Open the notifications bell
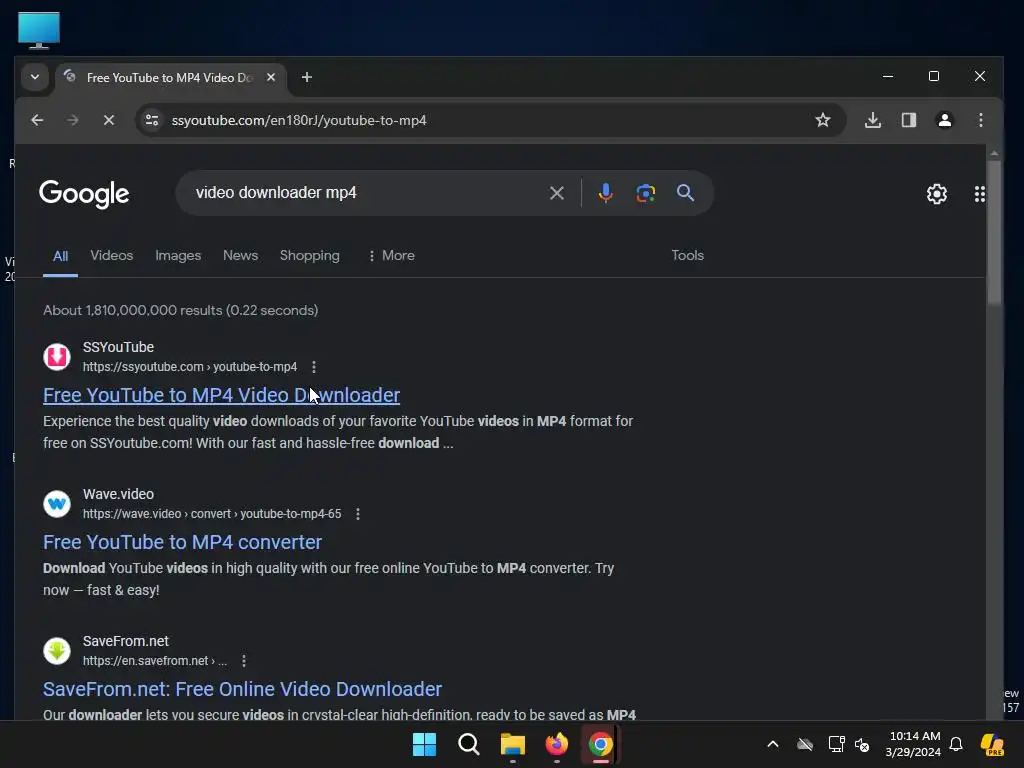 tap(956, 744)
